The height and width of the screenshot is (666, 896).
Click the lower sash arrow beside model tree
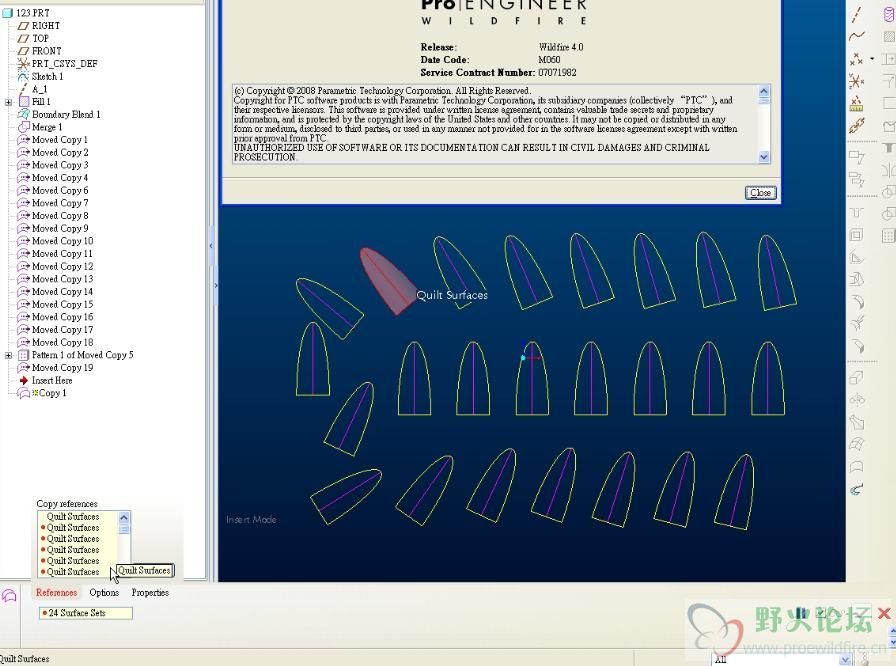[x=216, y=285]
